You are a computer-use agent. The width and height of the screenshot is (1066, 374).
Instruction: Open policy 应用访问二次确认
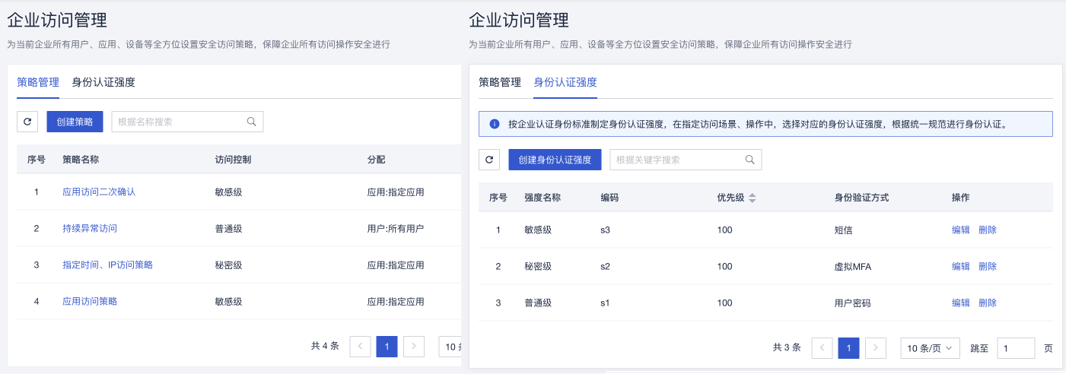(99, 192)
